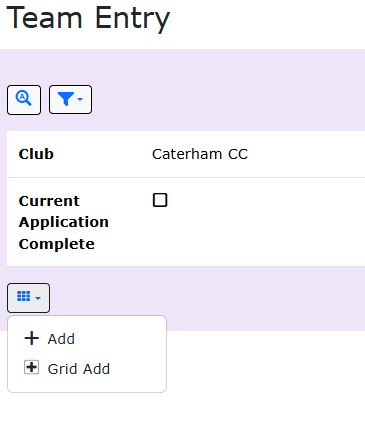The height and width of the screenshot is (423, 365).
Task: Expand the filter dropdown caret
Action: [80, 99]
